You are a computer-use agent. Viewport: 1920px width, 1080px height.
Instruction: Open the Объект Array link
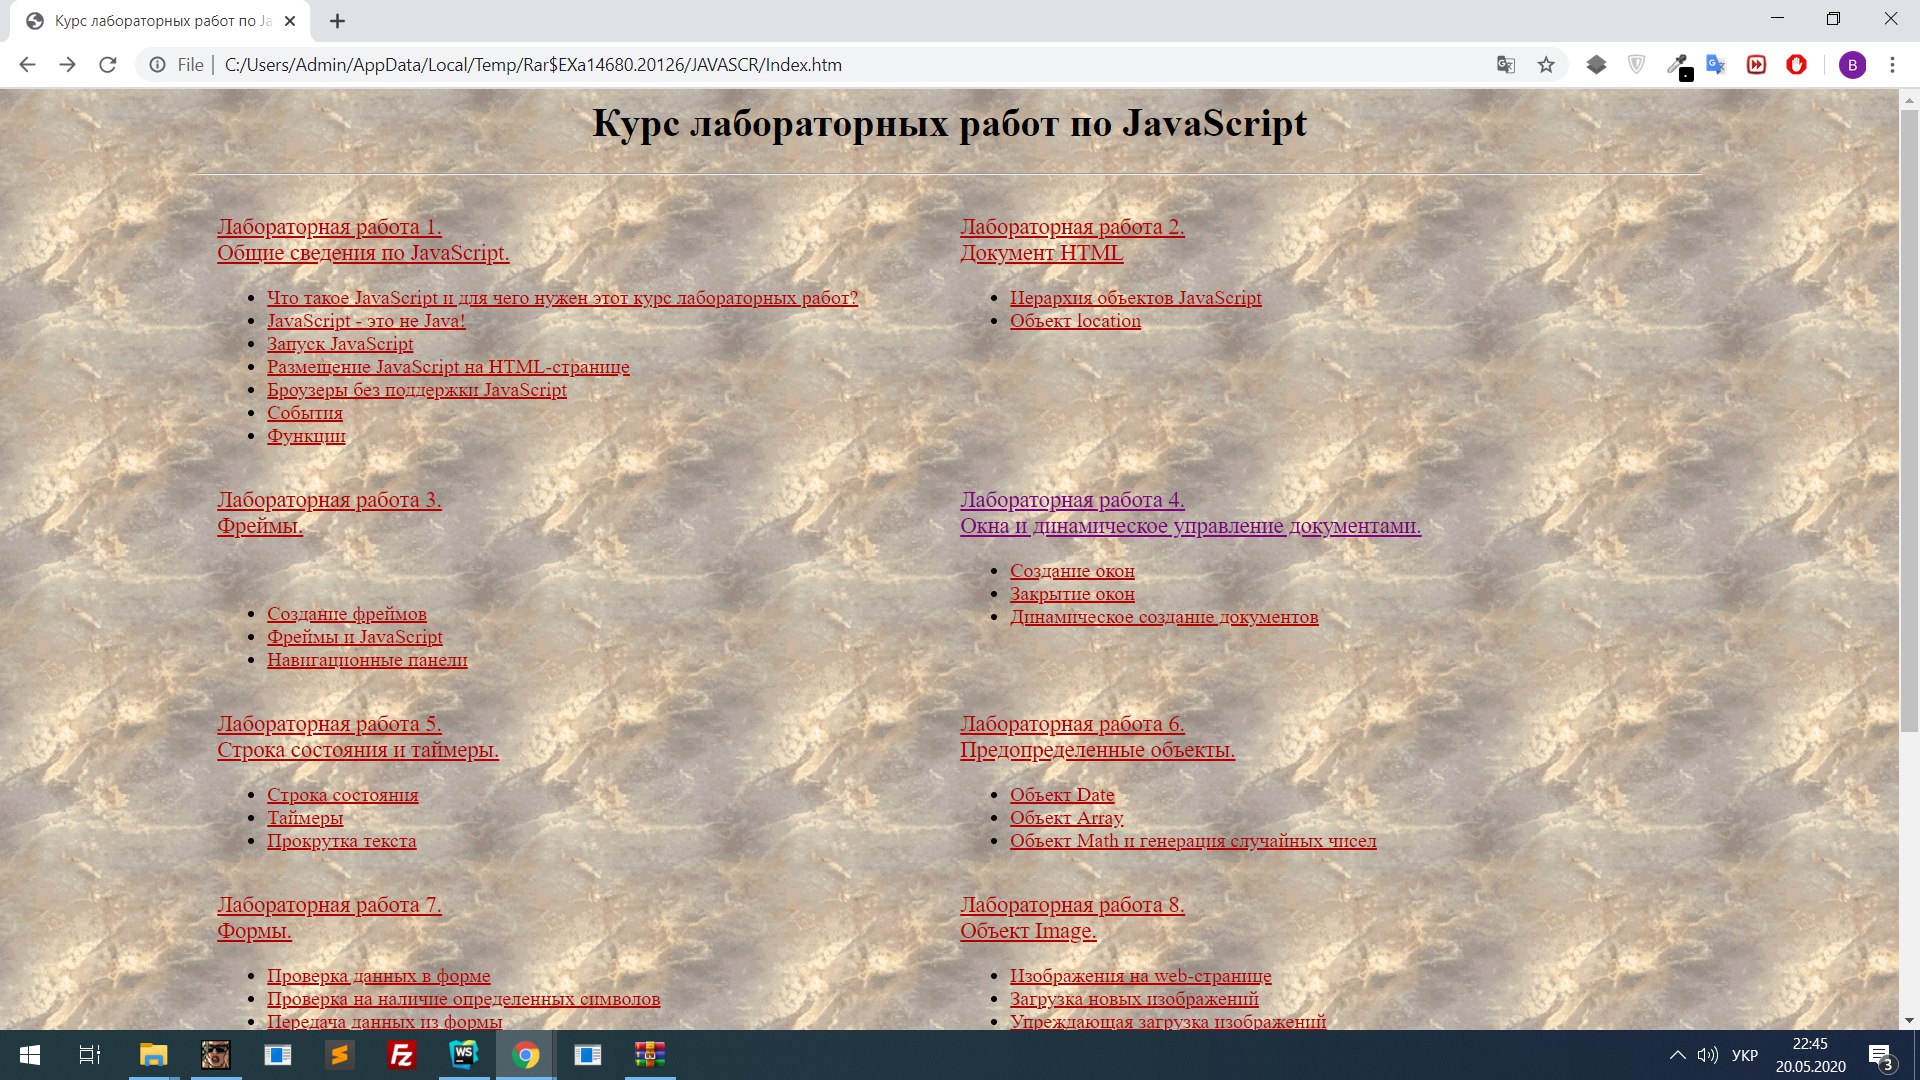1067,818
